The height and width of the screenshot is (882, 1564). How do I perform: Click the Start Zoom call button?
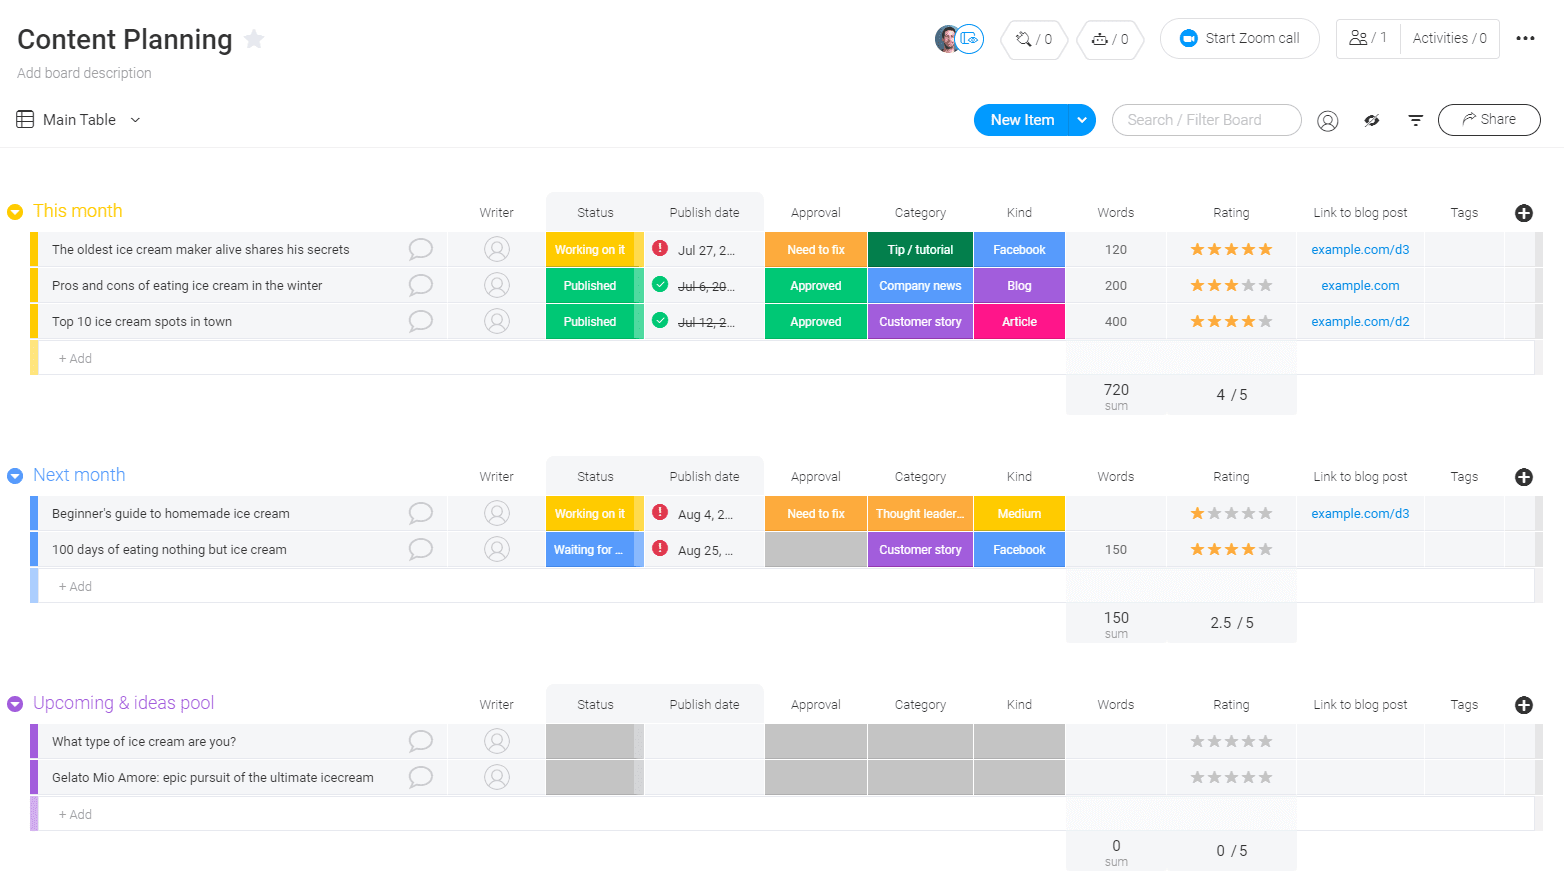coord(1239,38)
